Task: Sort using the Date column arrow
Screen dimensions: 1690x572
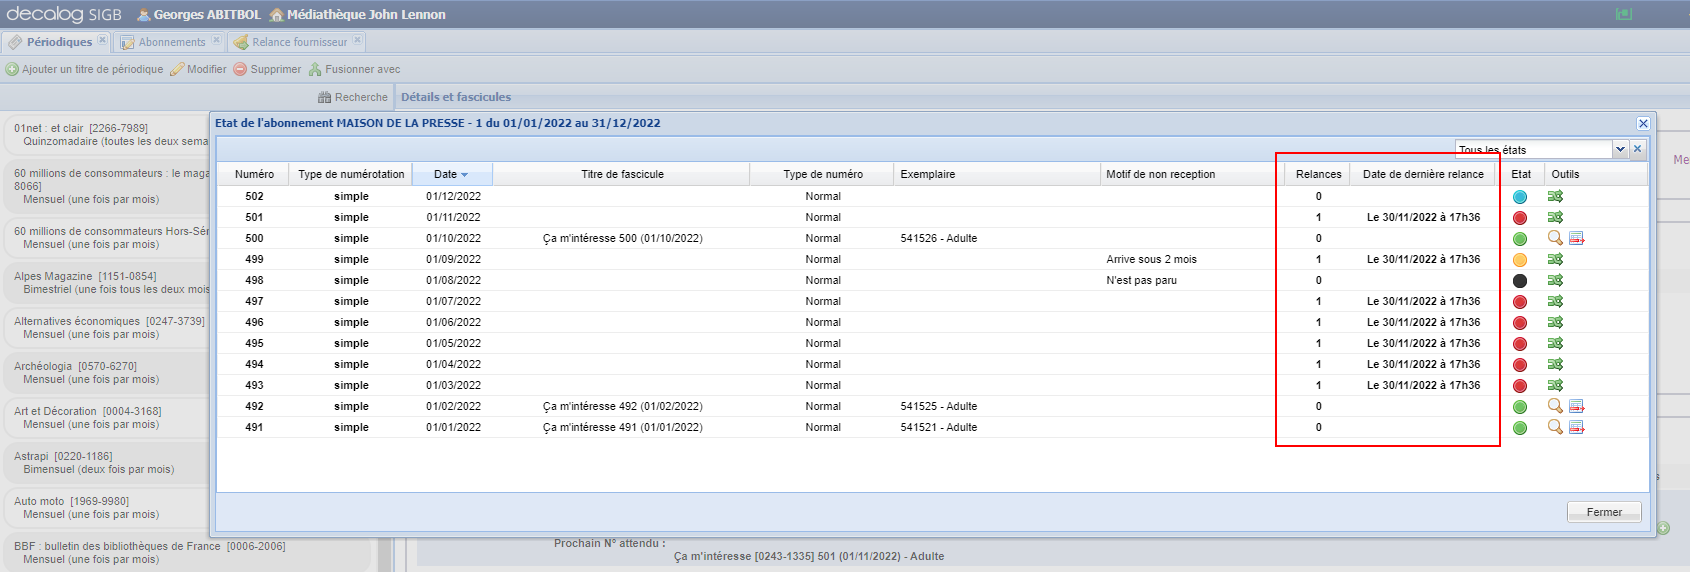Action: click(464, 175)
